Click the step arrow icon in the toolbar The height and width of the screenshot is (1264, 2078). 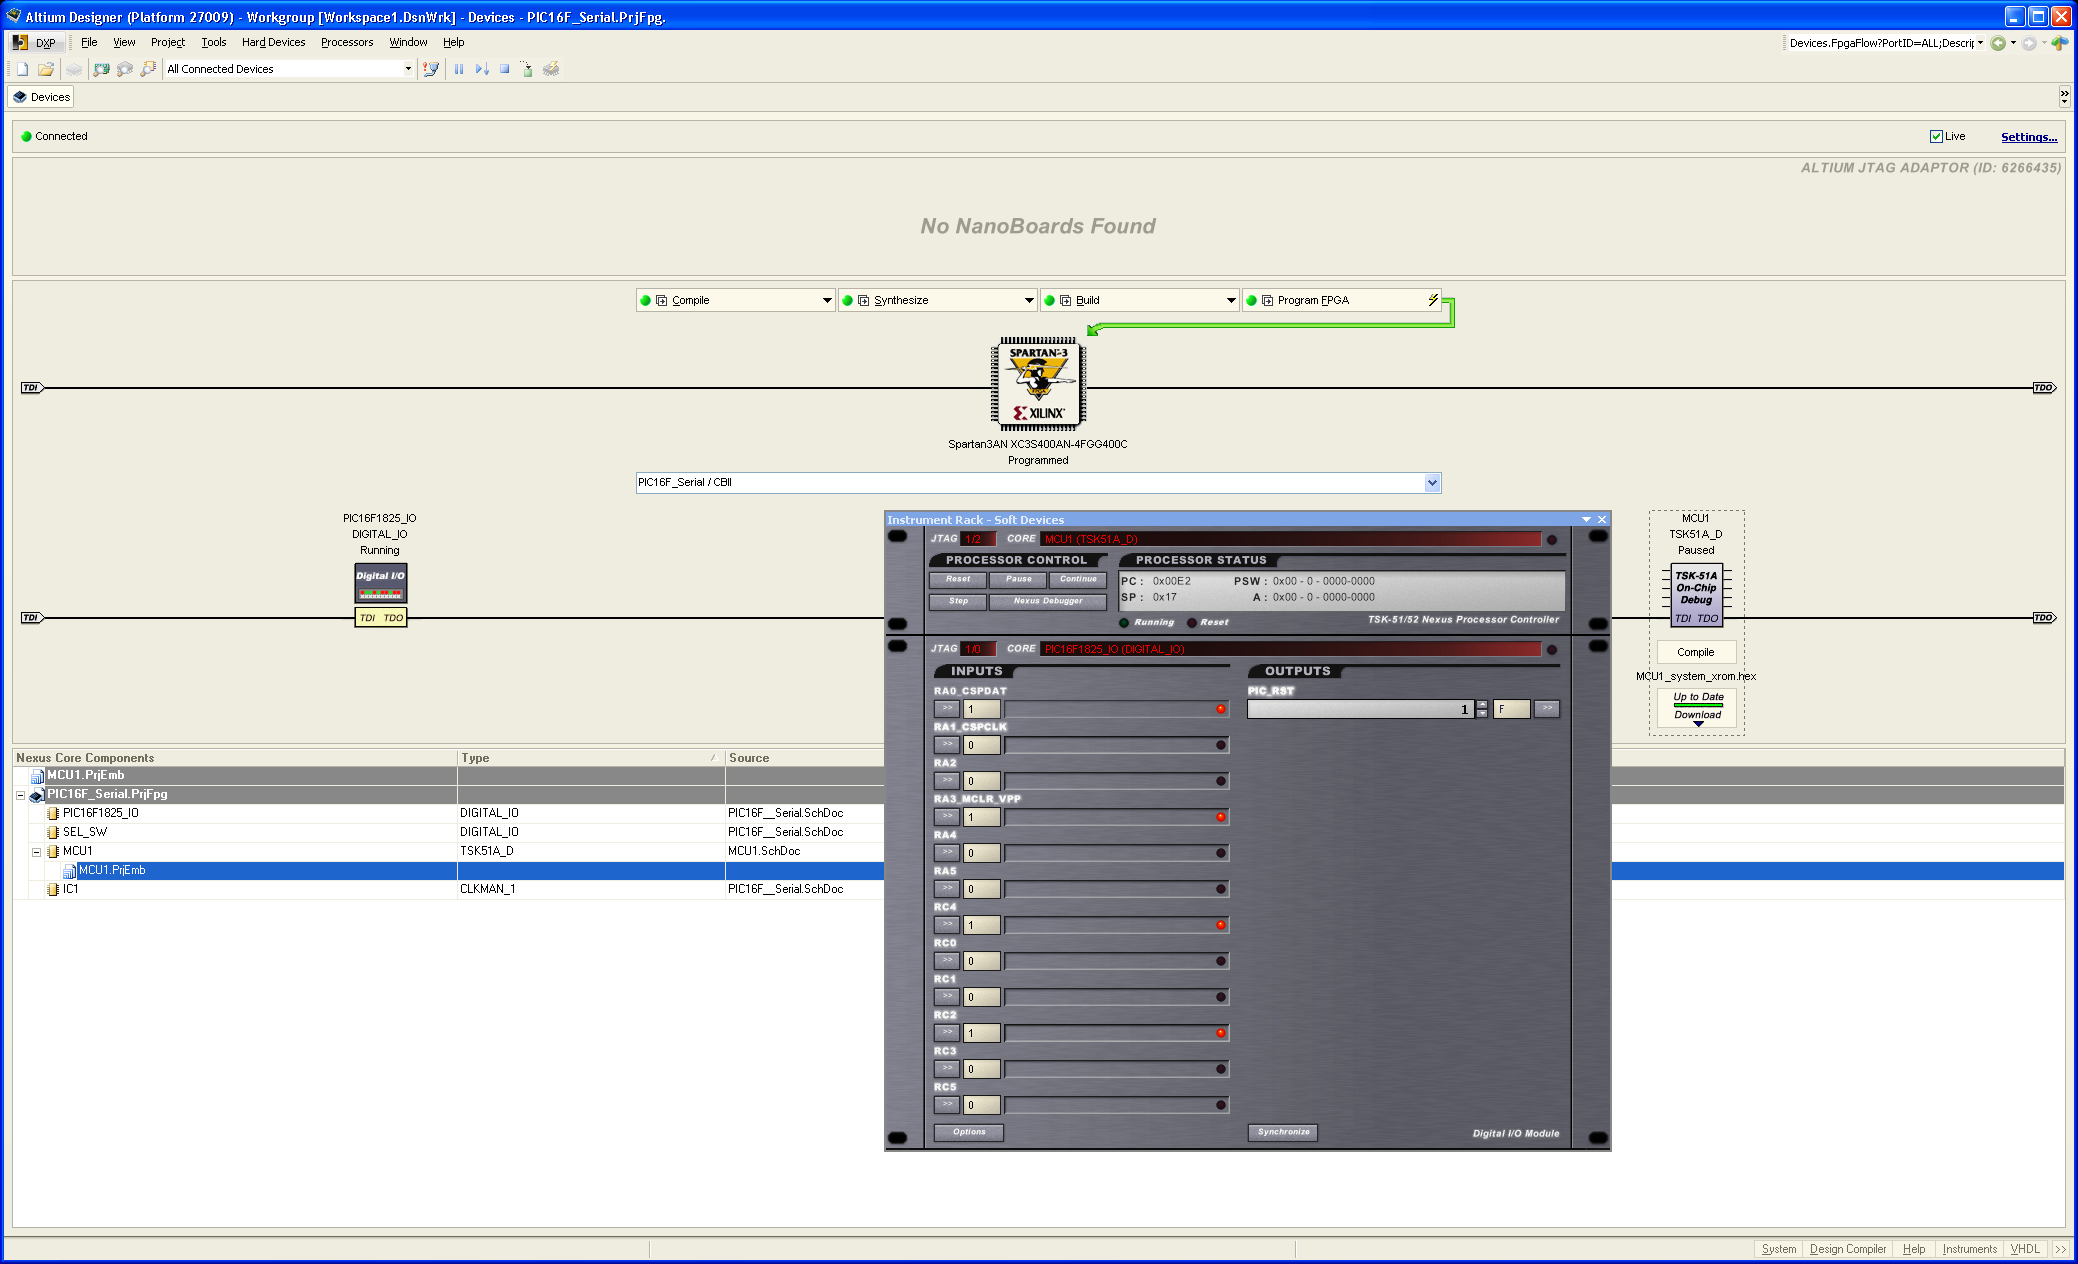coord(482,69)
